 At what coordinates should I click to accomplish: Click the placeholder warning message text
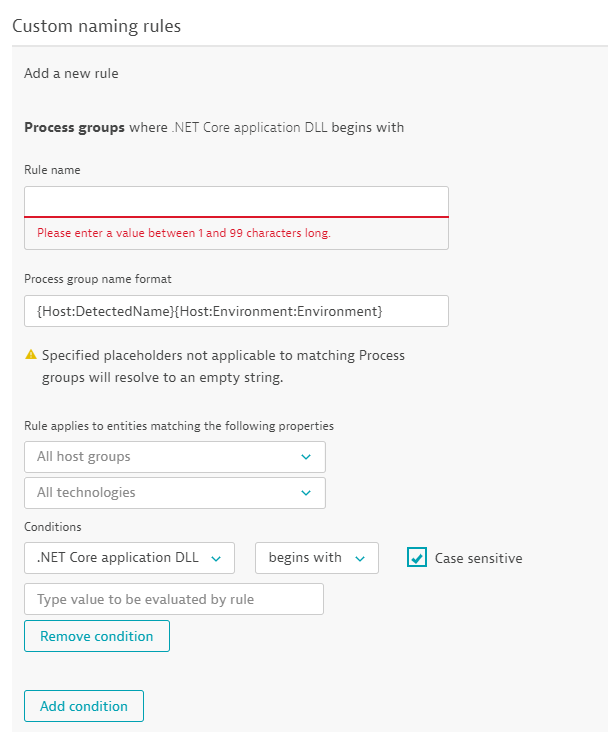[223, 367]
